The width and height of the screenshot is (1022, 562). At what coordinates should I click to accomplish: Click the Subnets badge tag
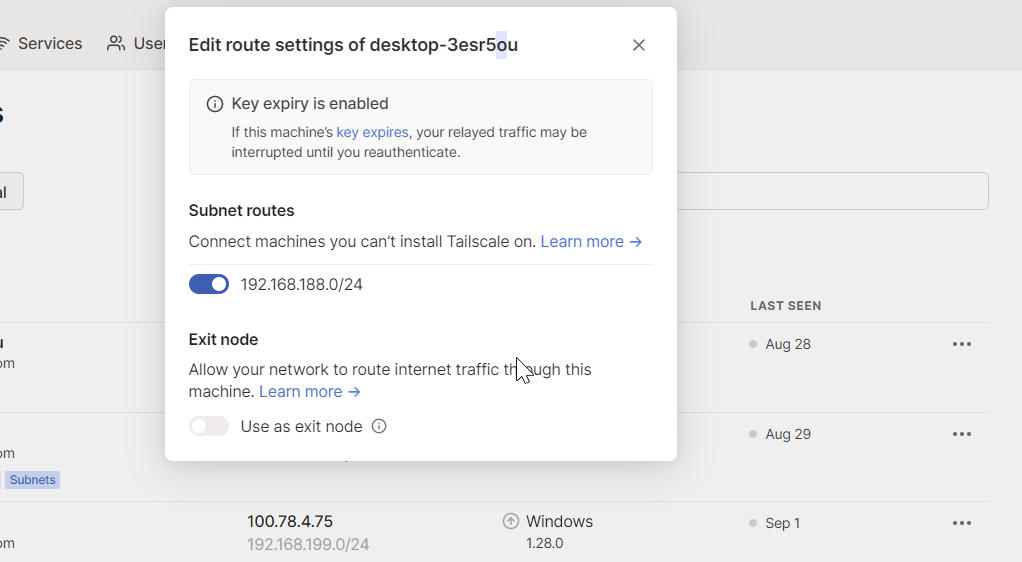33,480
